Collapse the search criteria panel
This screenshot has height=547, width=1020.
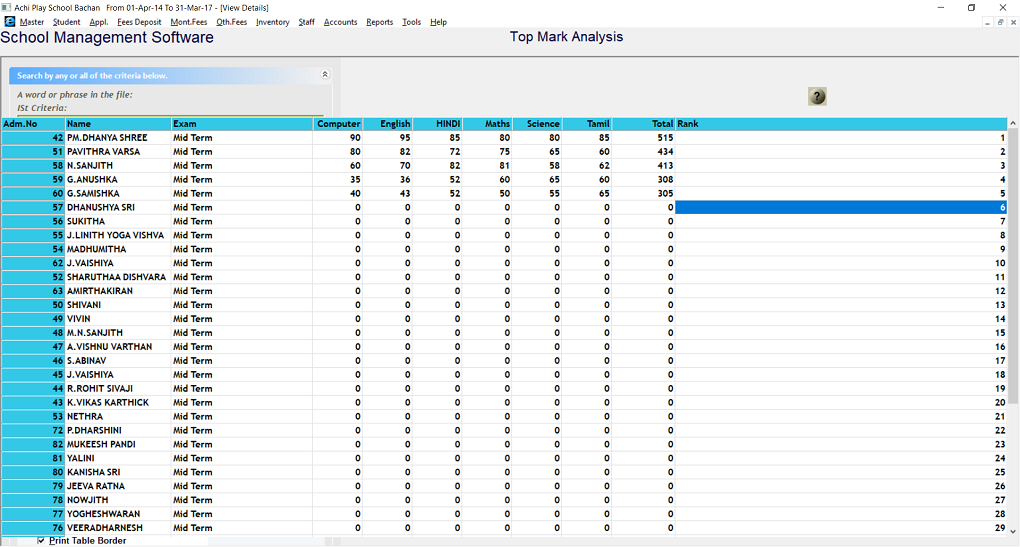(324, 75)
